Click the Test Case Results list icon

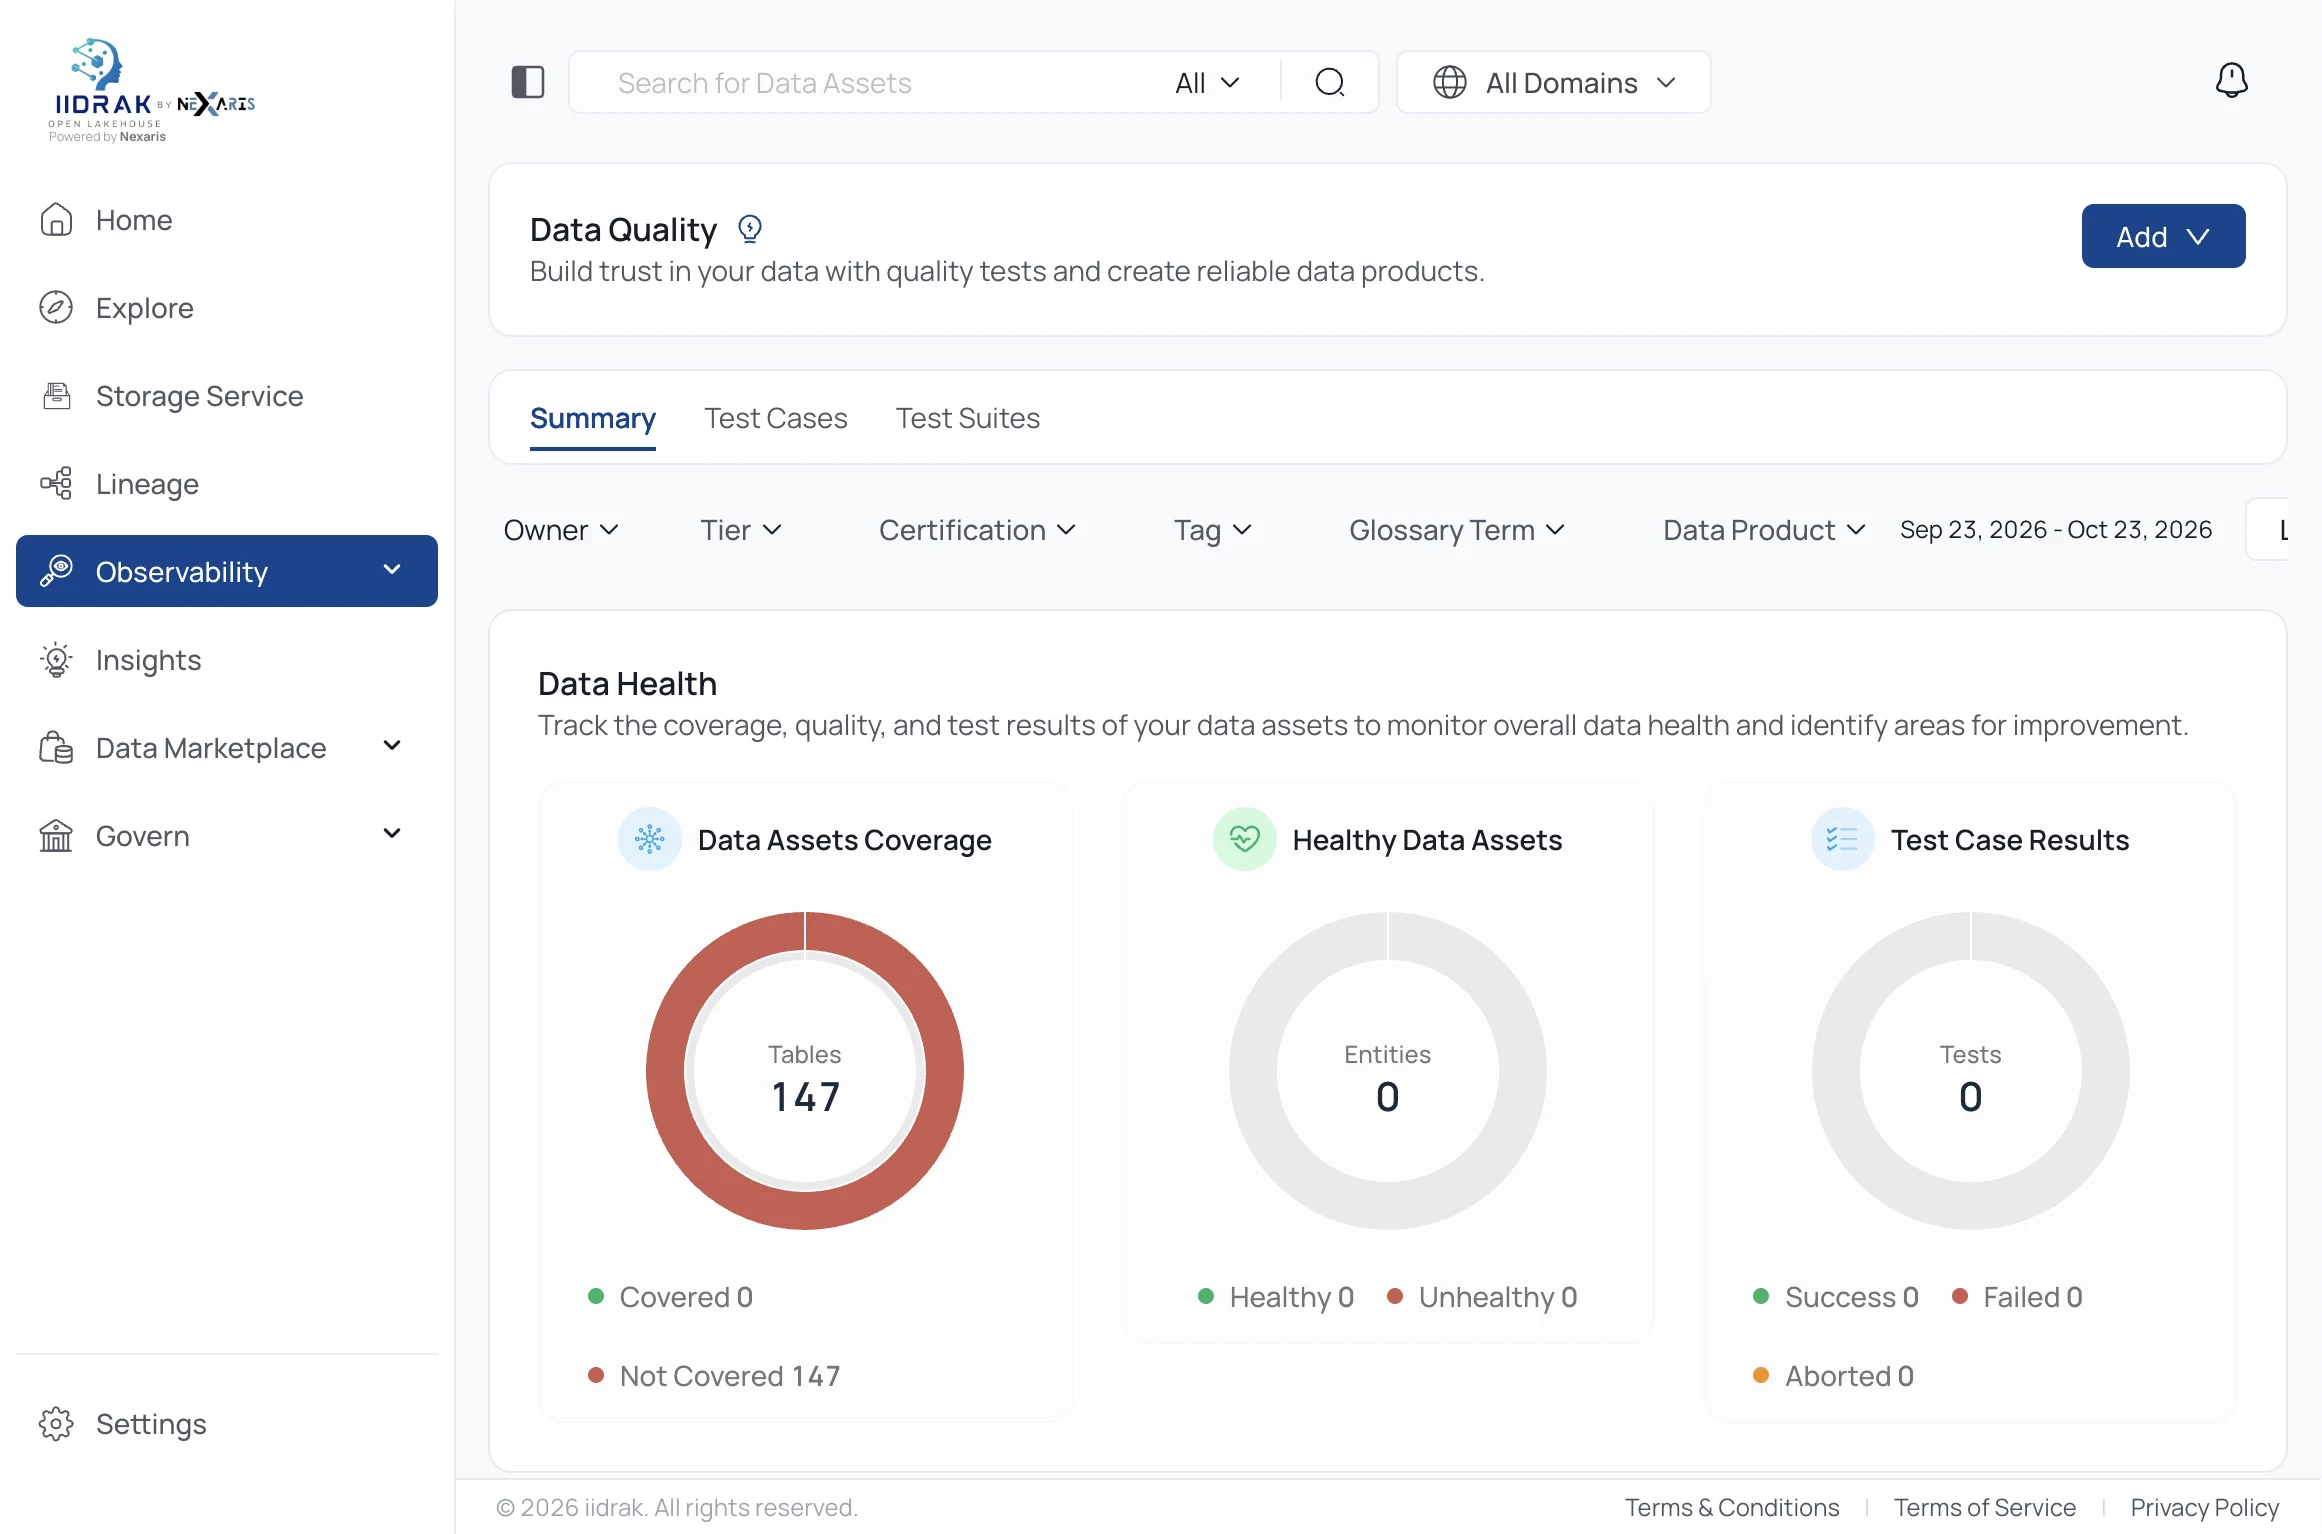pyautogui.click(x=1842, y=839)
